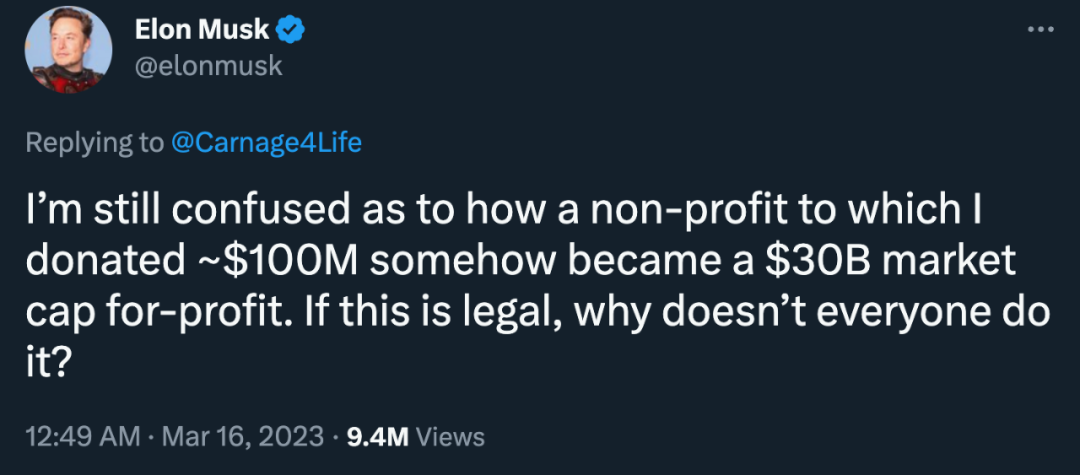Visit the @Carnage4Life mention

pos(266,143)
